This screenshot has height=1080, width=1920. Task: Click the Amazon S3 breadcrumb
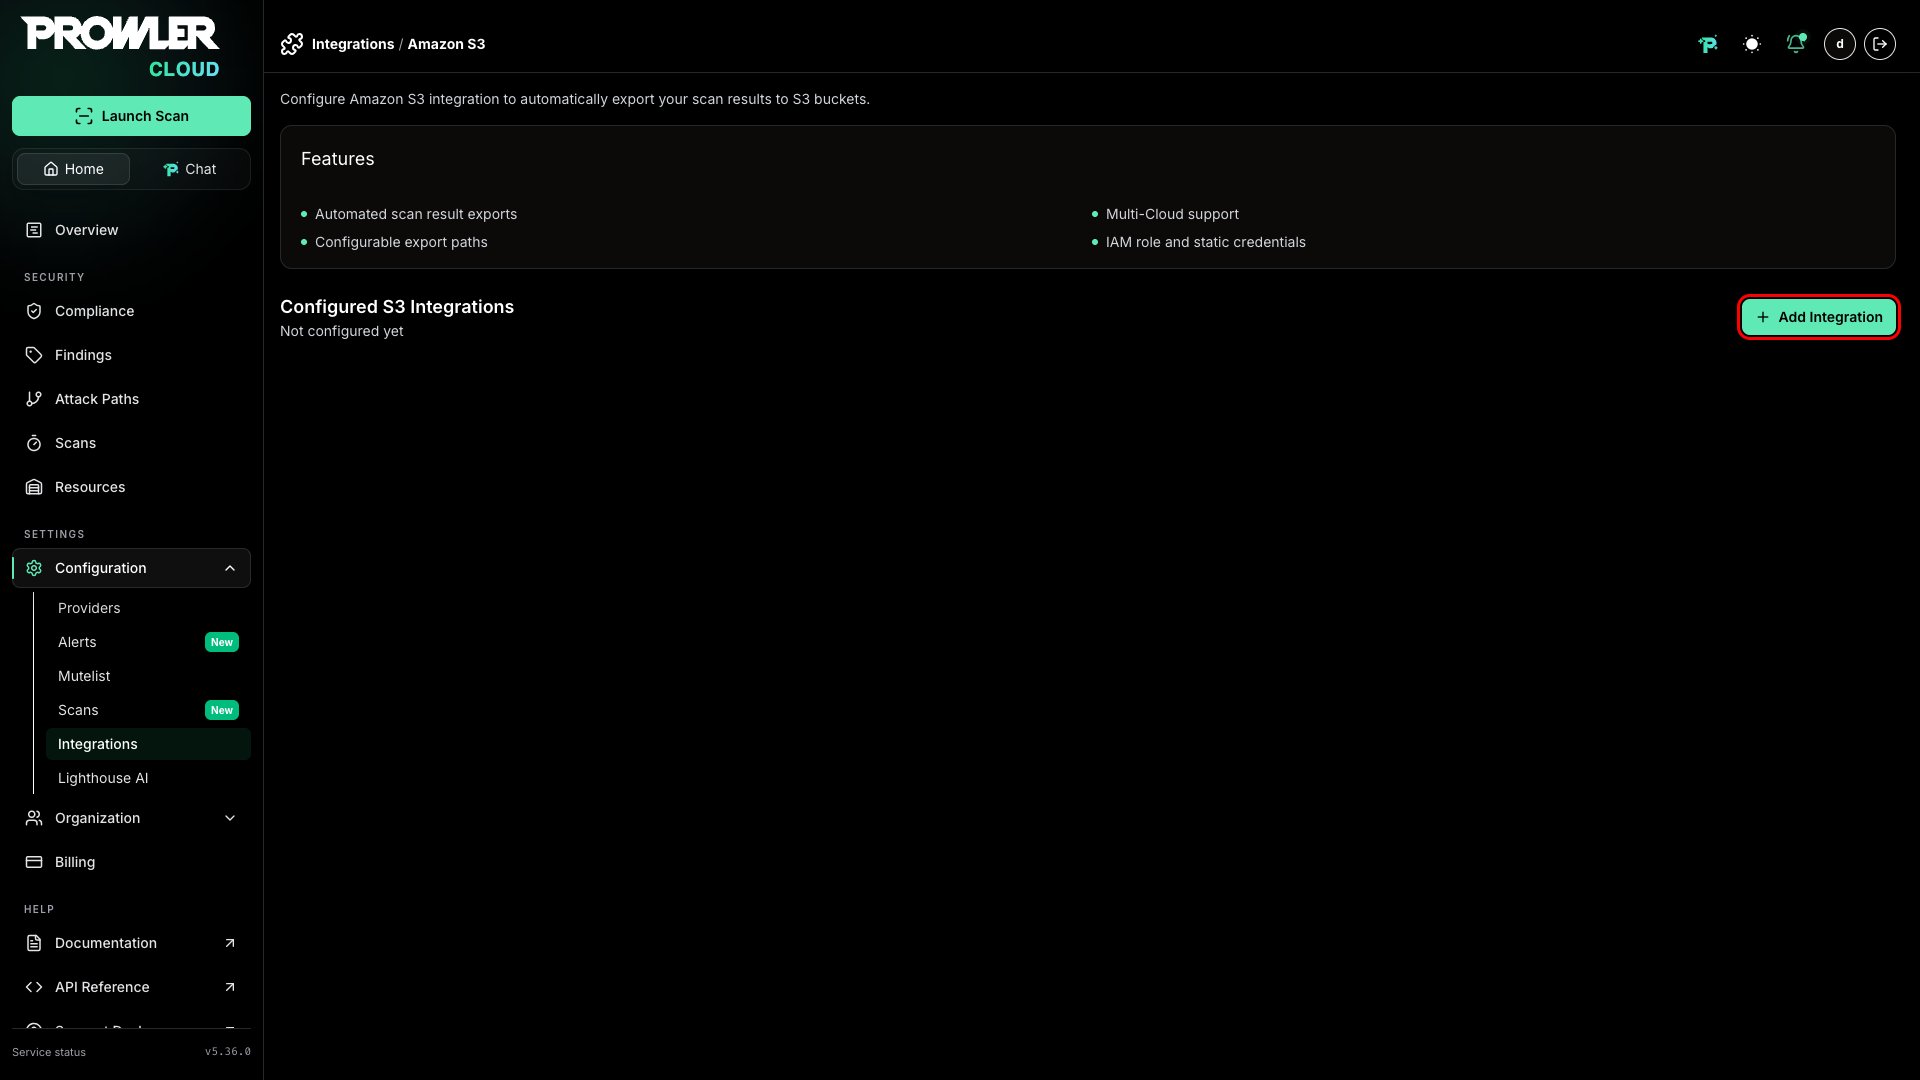pos(446,44)
